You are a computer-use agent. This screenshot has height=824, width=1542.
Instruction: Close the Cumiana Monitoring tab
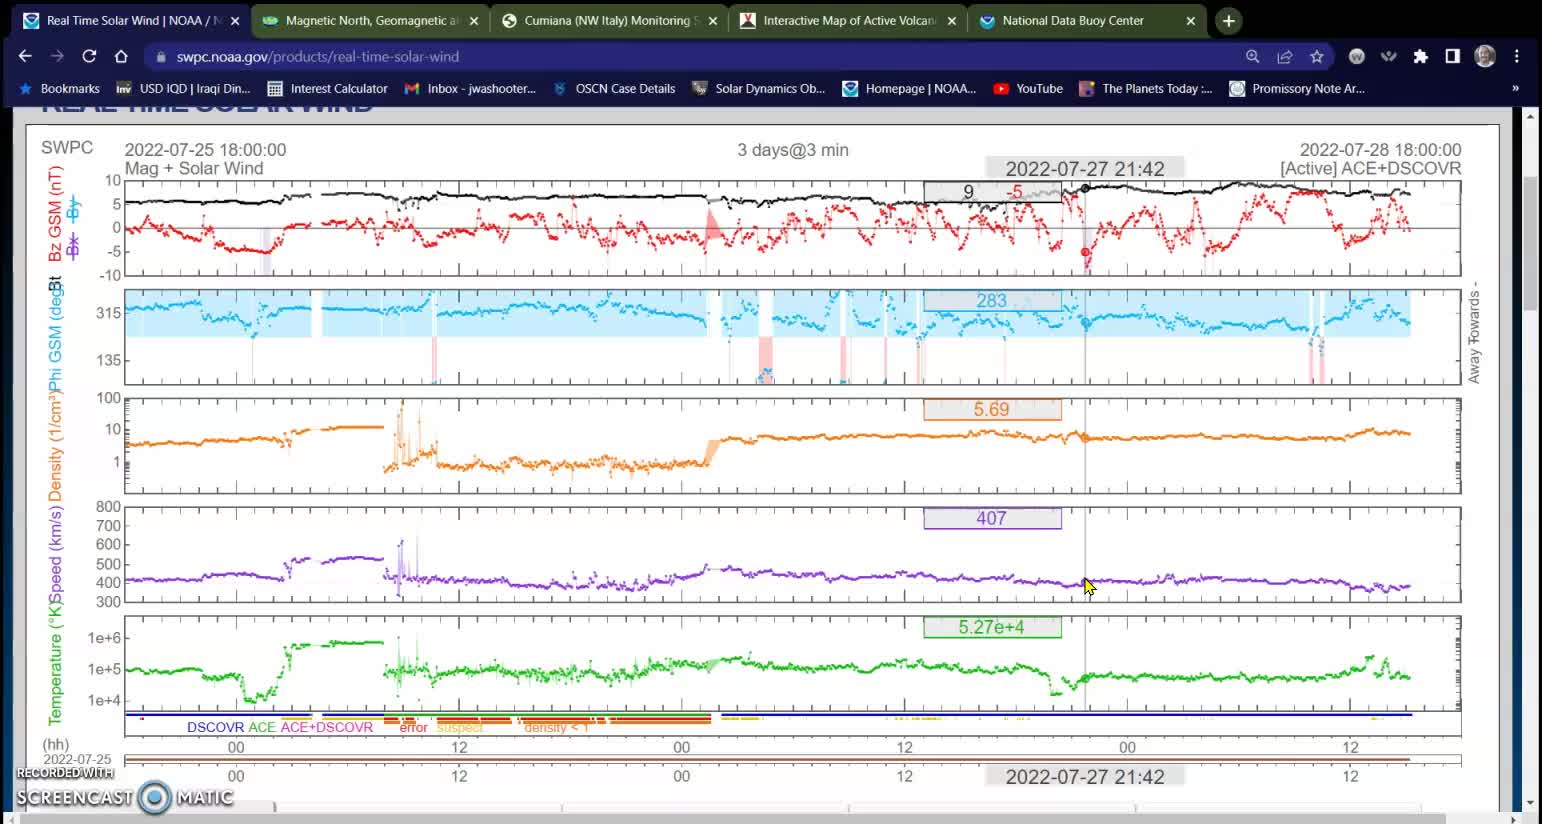click(713, 21)
